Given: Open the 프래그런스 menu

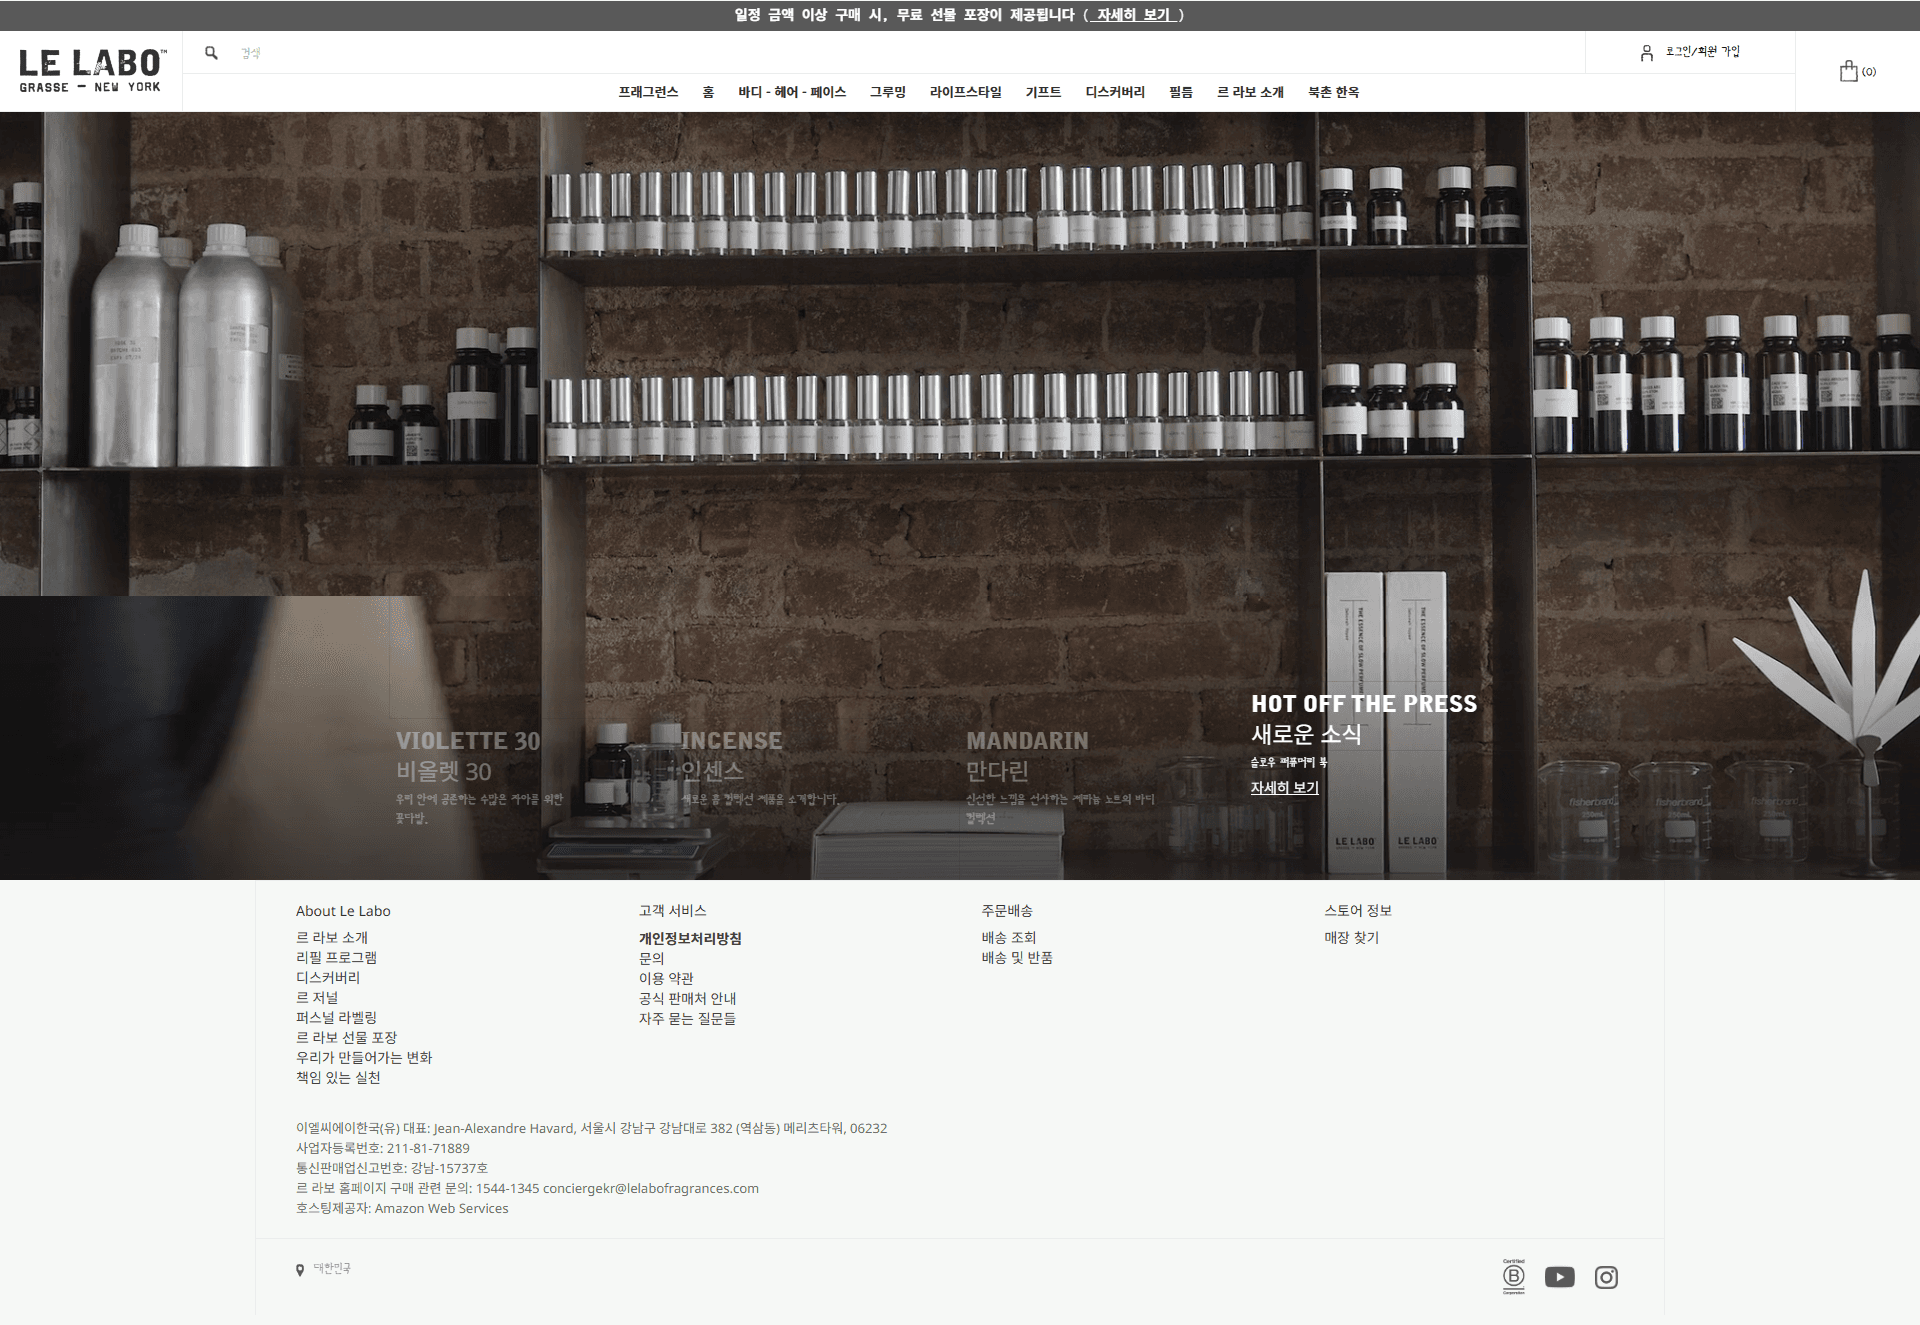Looking at the screenshot, I should tap(648, 92).
